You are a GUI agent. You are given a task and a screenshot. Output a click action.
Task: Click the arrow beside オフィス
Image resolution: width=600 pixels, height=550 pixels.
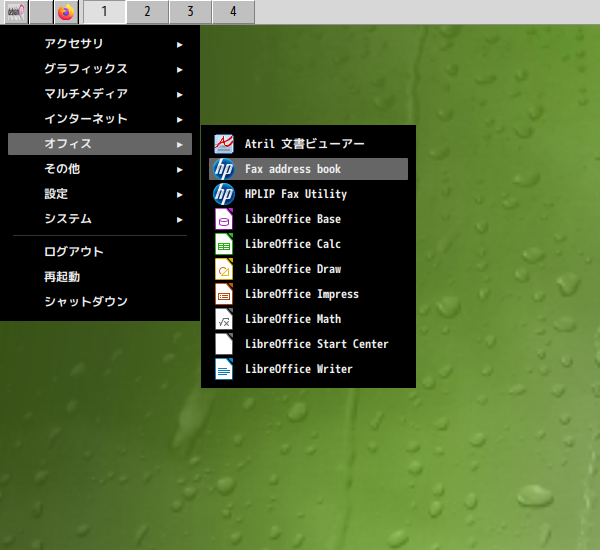click(179, 145)
